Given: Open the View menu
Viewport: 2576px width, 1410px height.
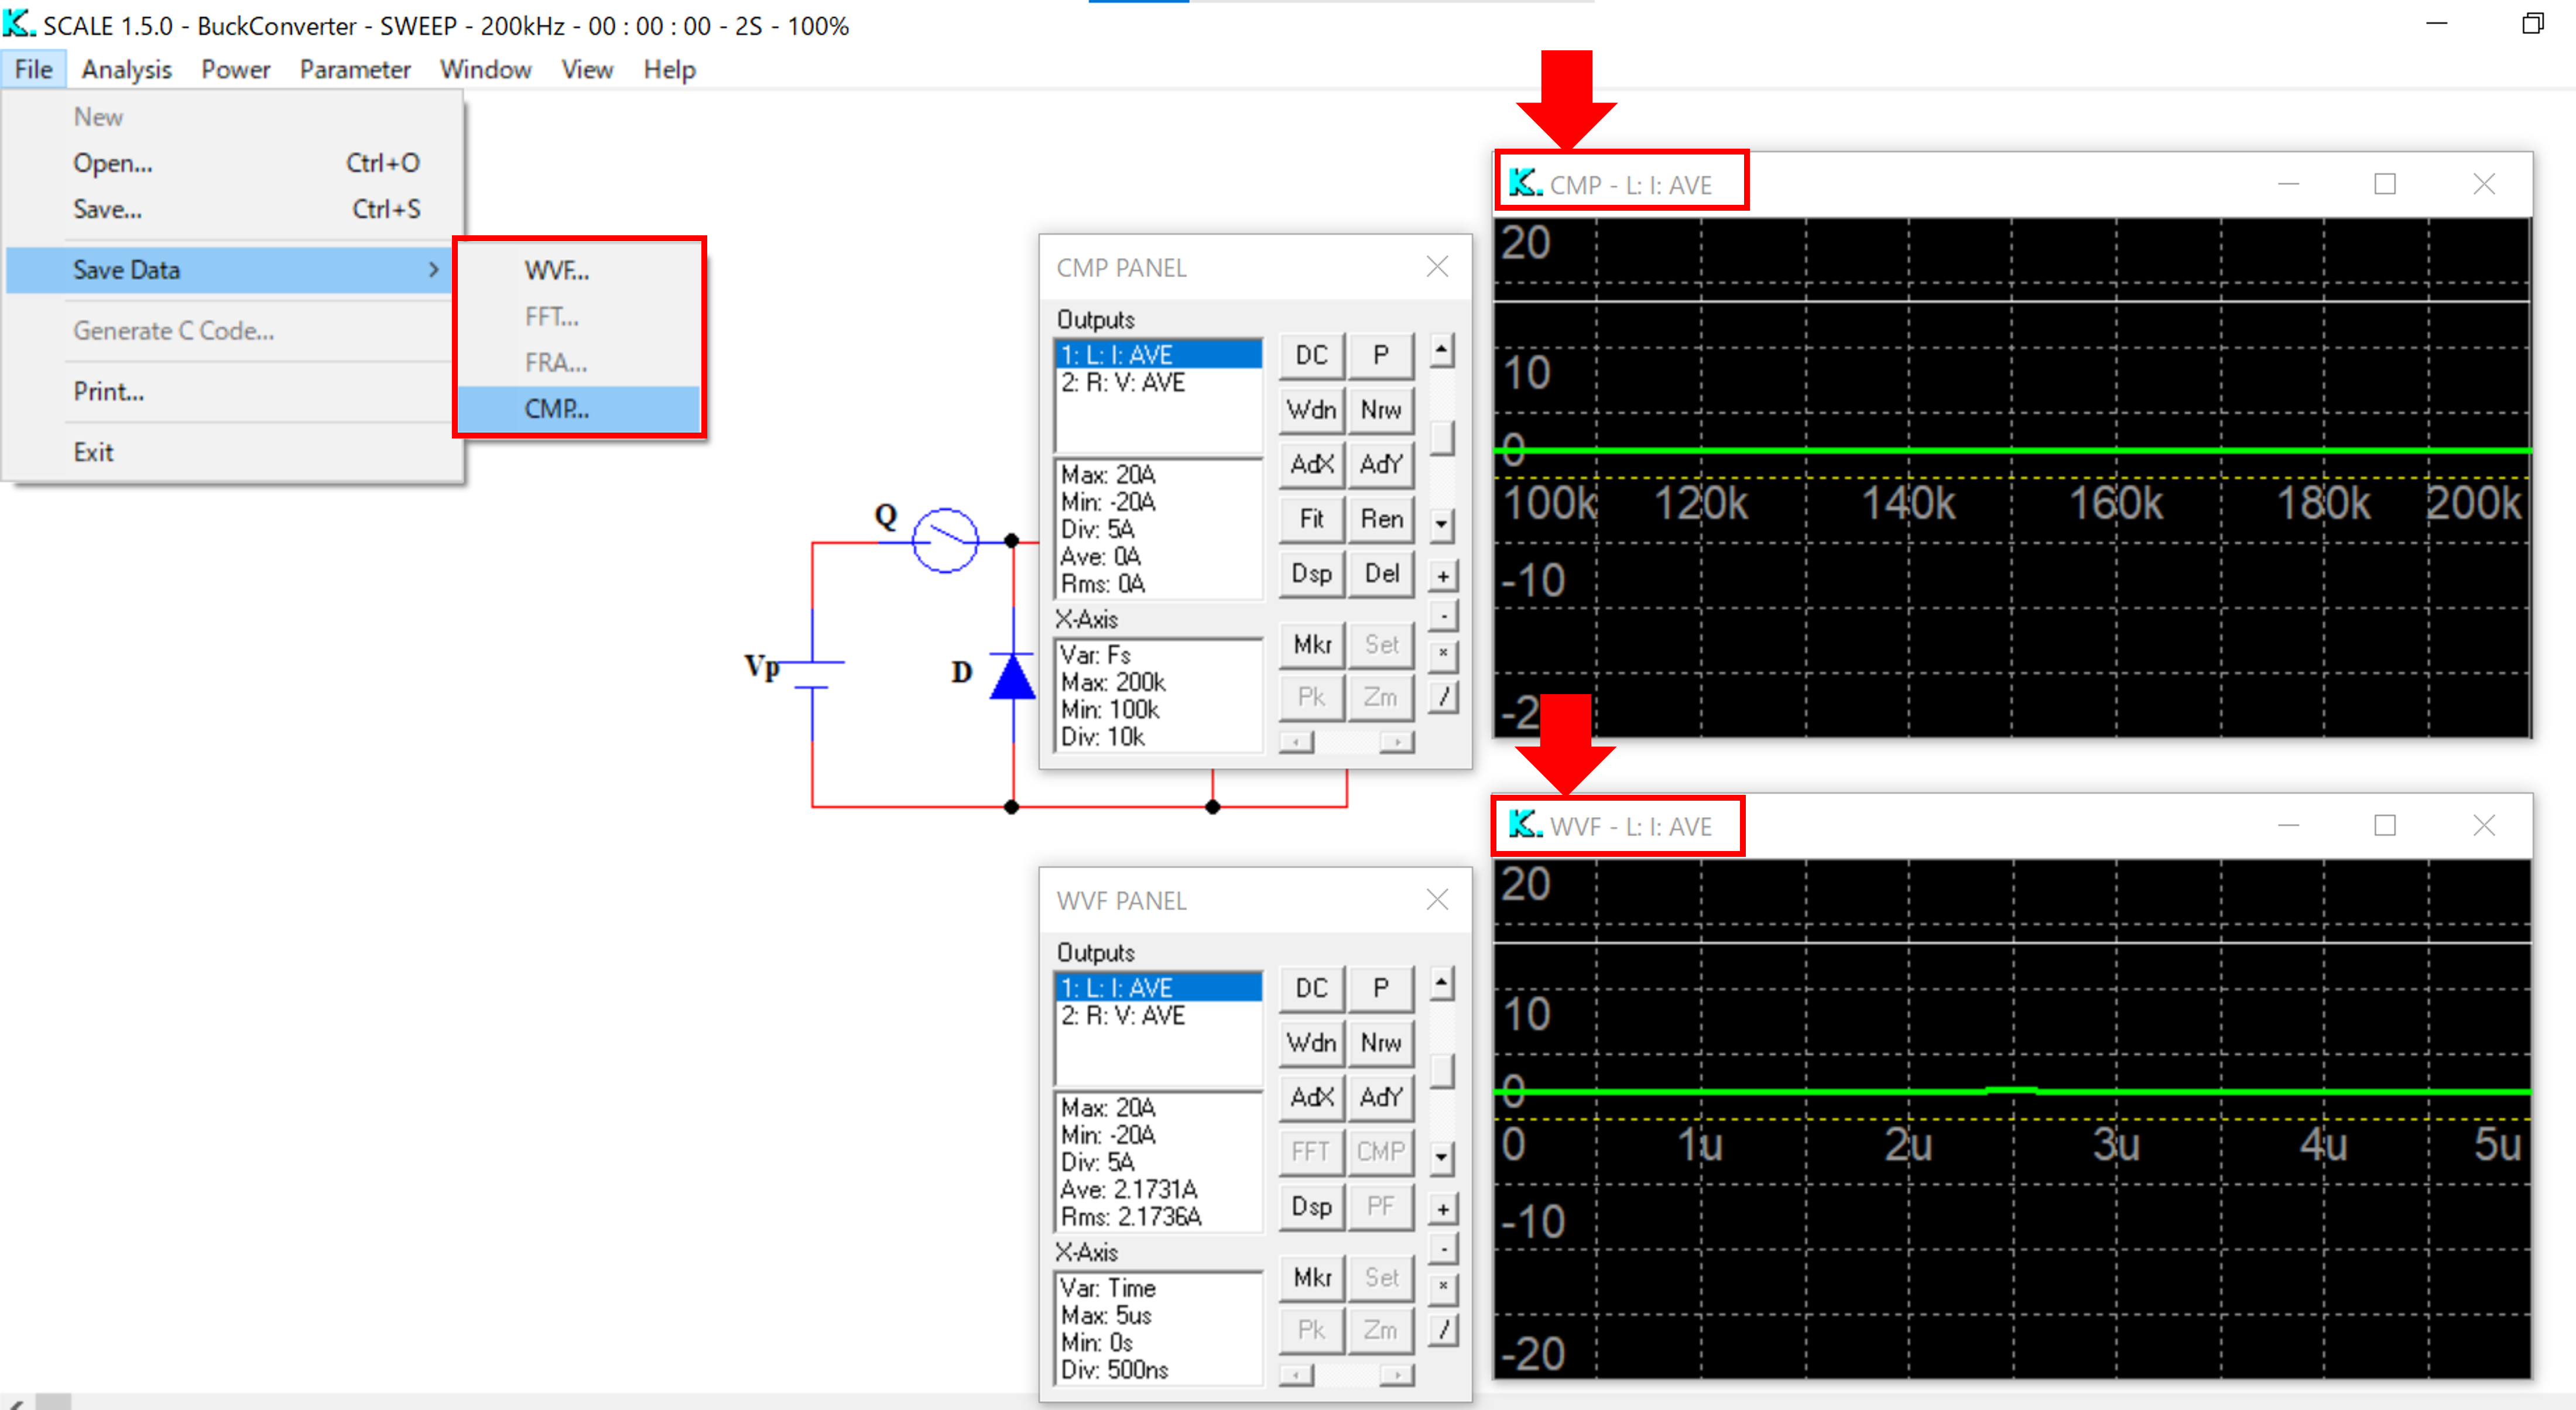Looking at the screenshot, I should pyautogui.click(x=587, y=69).
